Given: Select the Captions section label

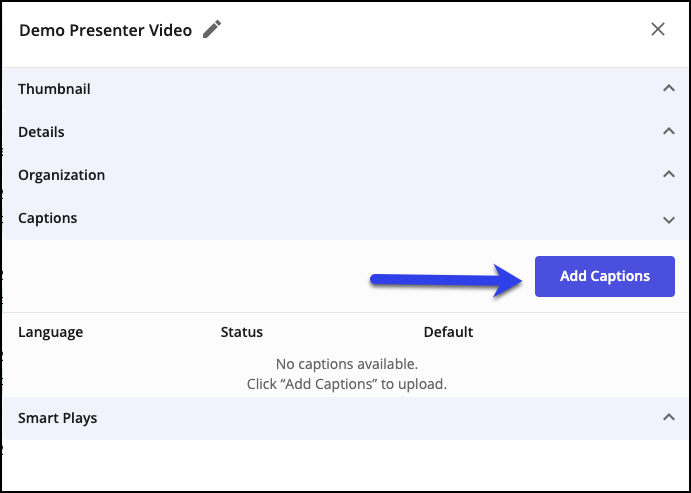Looking at the screenshot, I should point(48,218).
